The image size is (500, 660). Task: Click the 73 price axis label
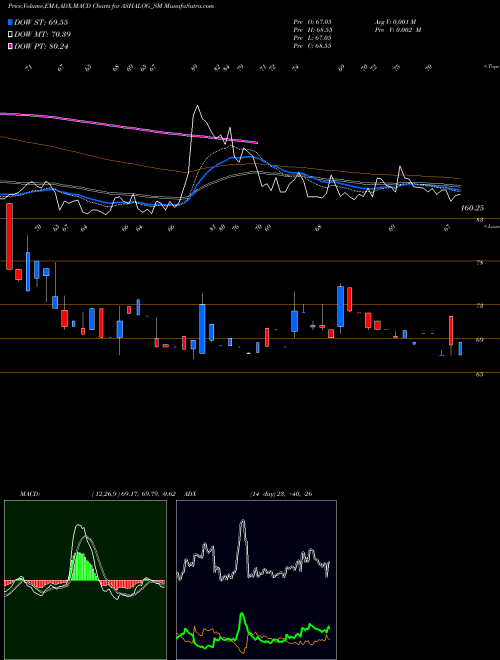point(479,306)
